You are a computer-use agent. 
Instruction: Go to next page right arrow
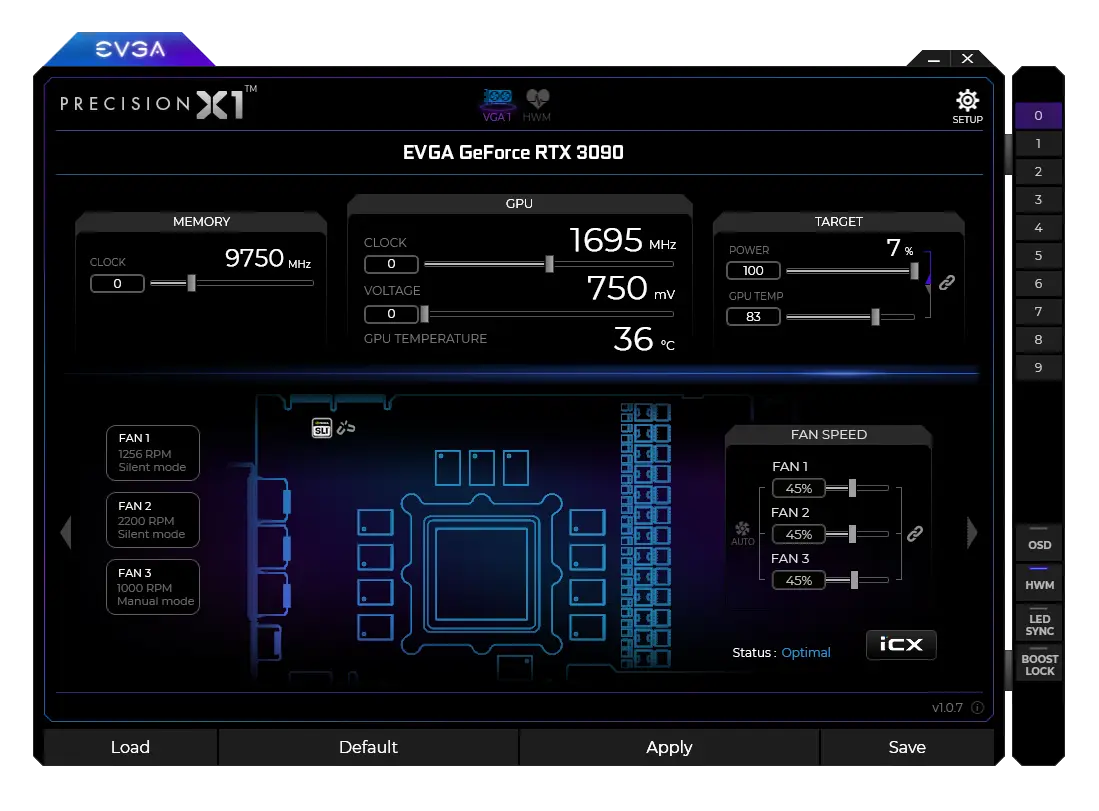(971, 532)
